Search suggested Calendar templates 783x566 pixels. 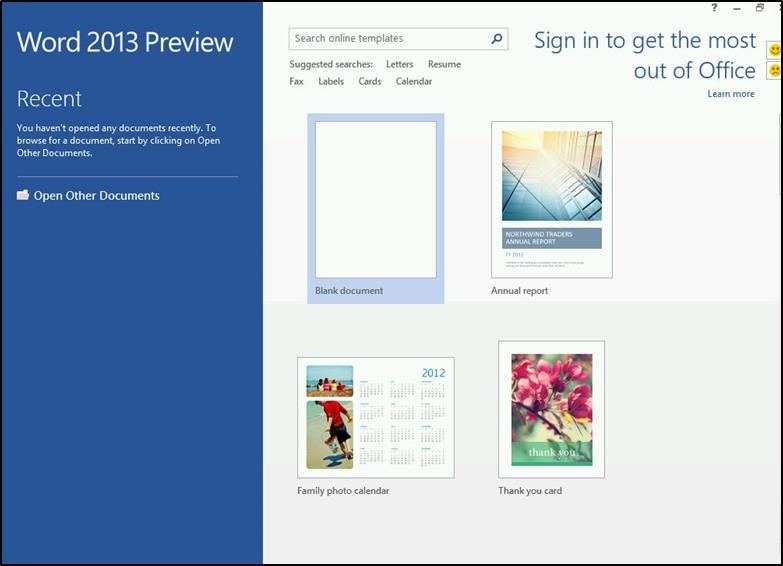click(413, 81)
